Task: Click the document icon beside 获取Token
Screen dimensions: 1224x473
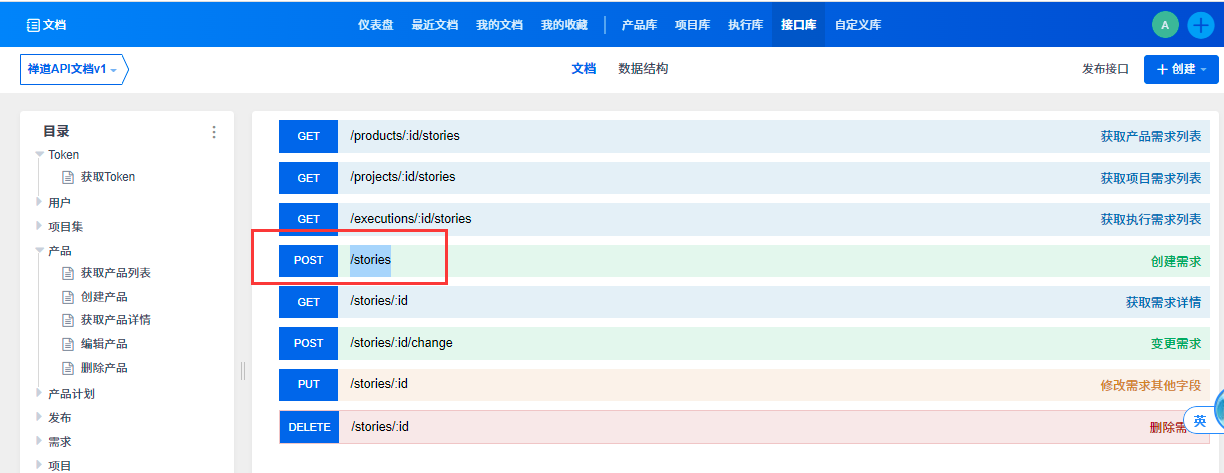Action: [68, 177]
